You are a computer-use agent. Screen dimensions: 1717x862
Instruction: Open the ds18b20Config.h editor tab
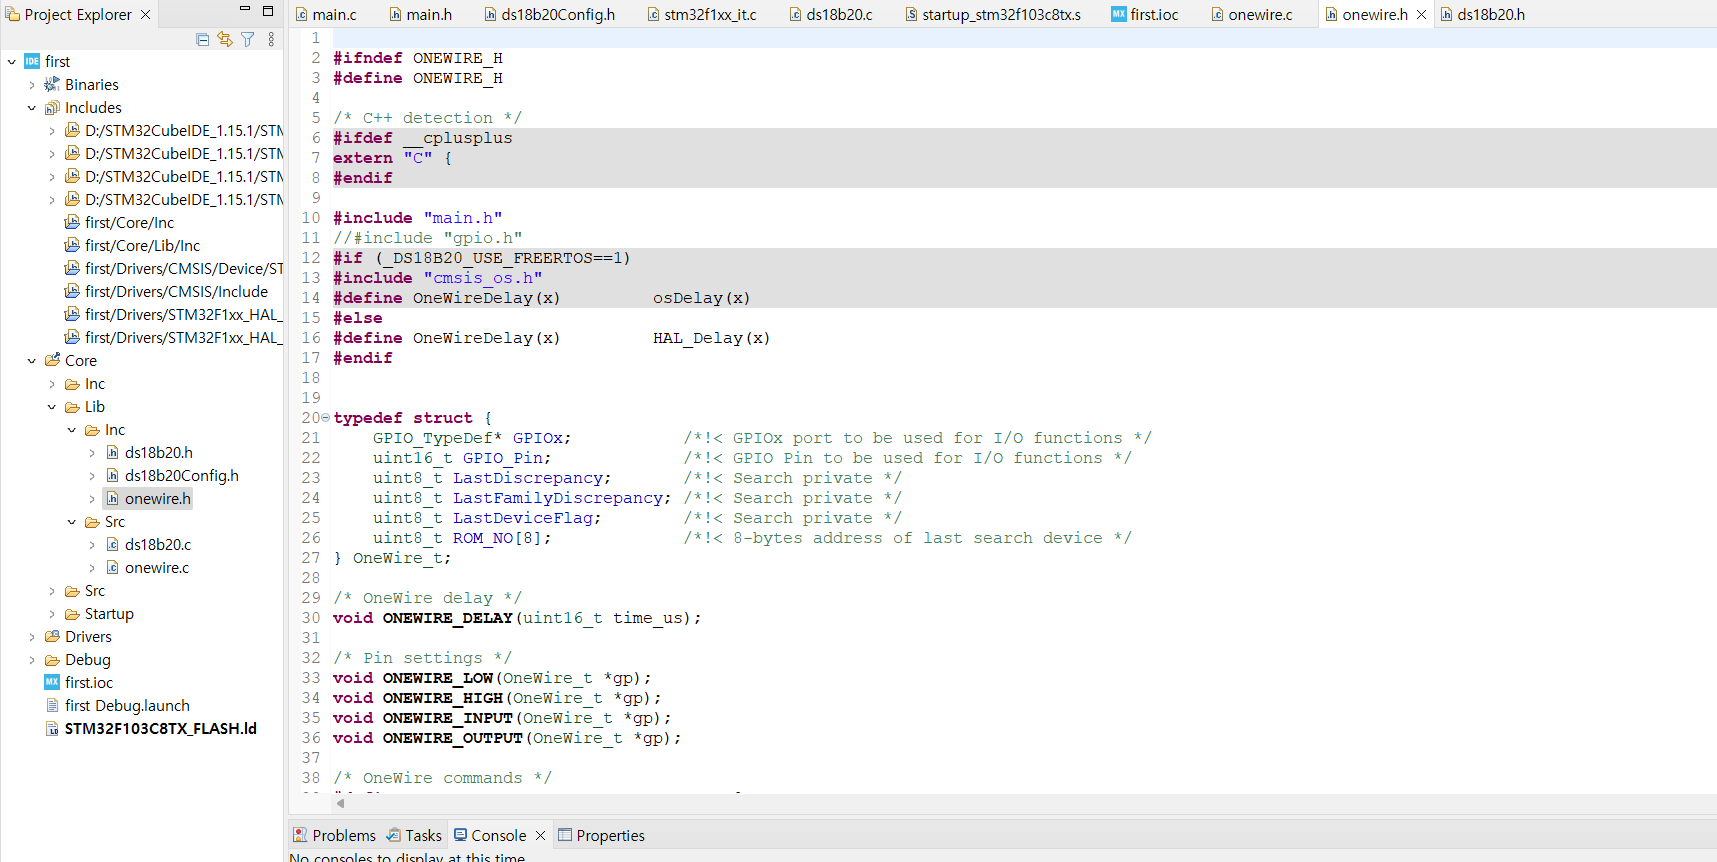click(x=549, y=15)
